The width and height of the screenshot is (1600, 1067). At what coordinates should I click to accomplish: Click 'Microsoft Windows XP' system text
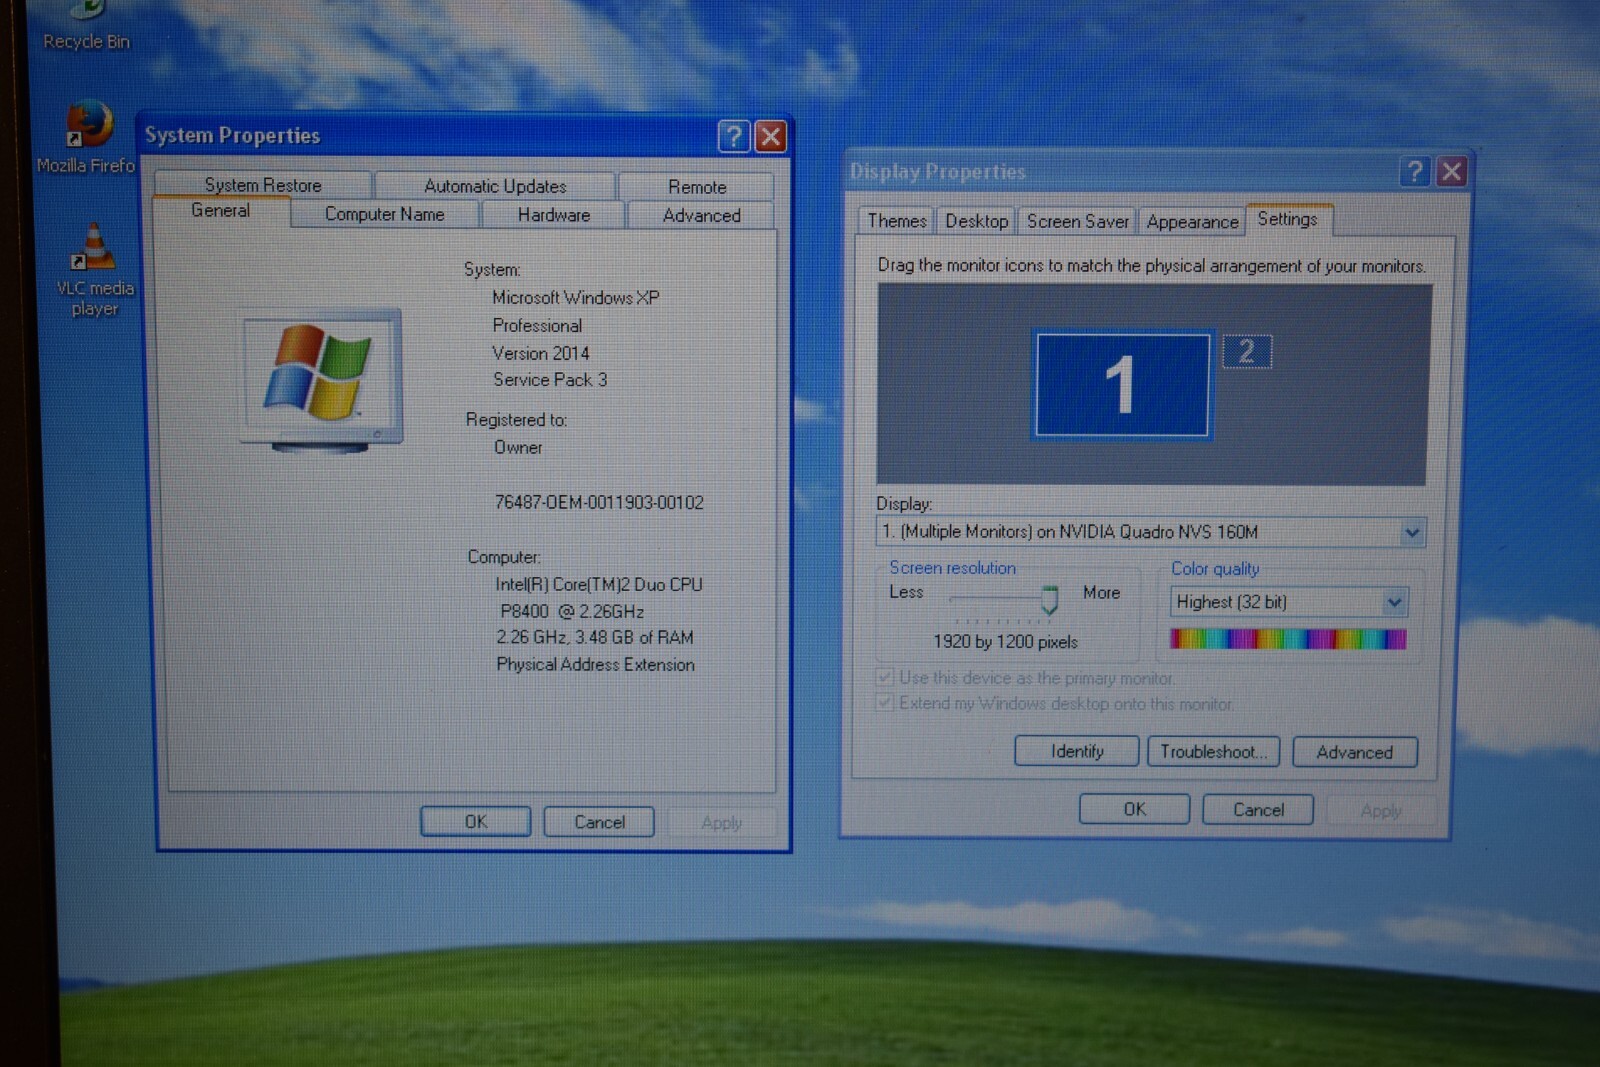pyautogui.click(x=576, y=298)
